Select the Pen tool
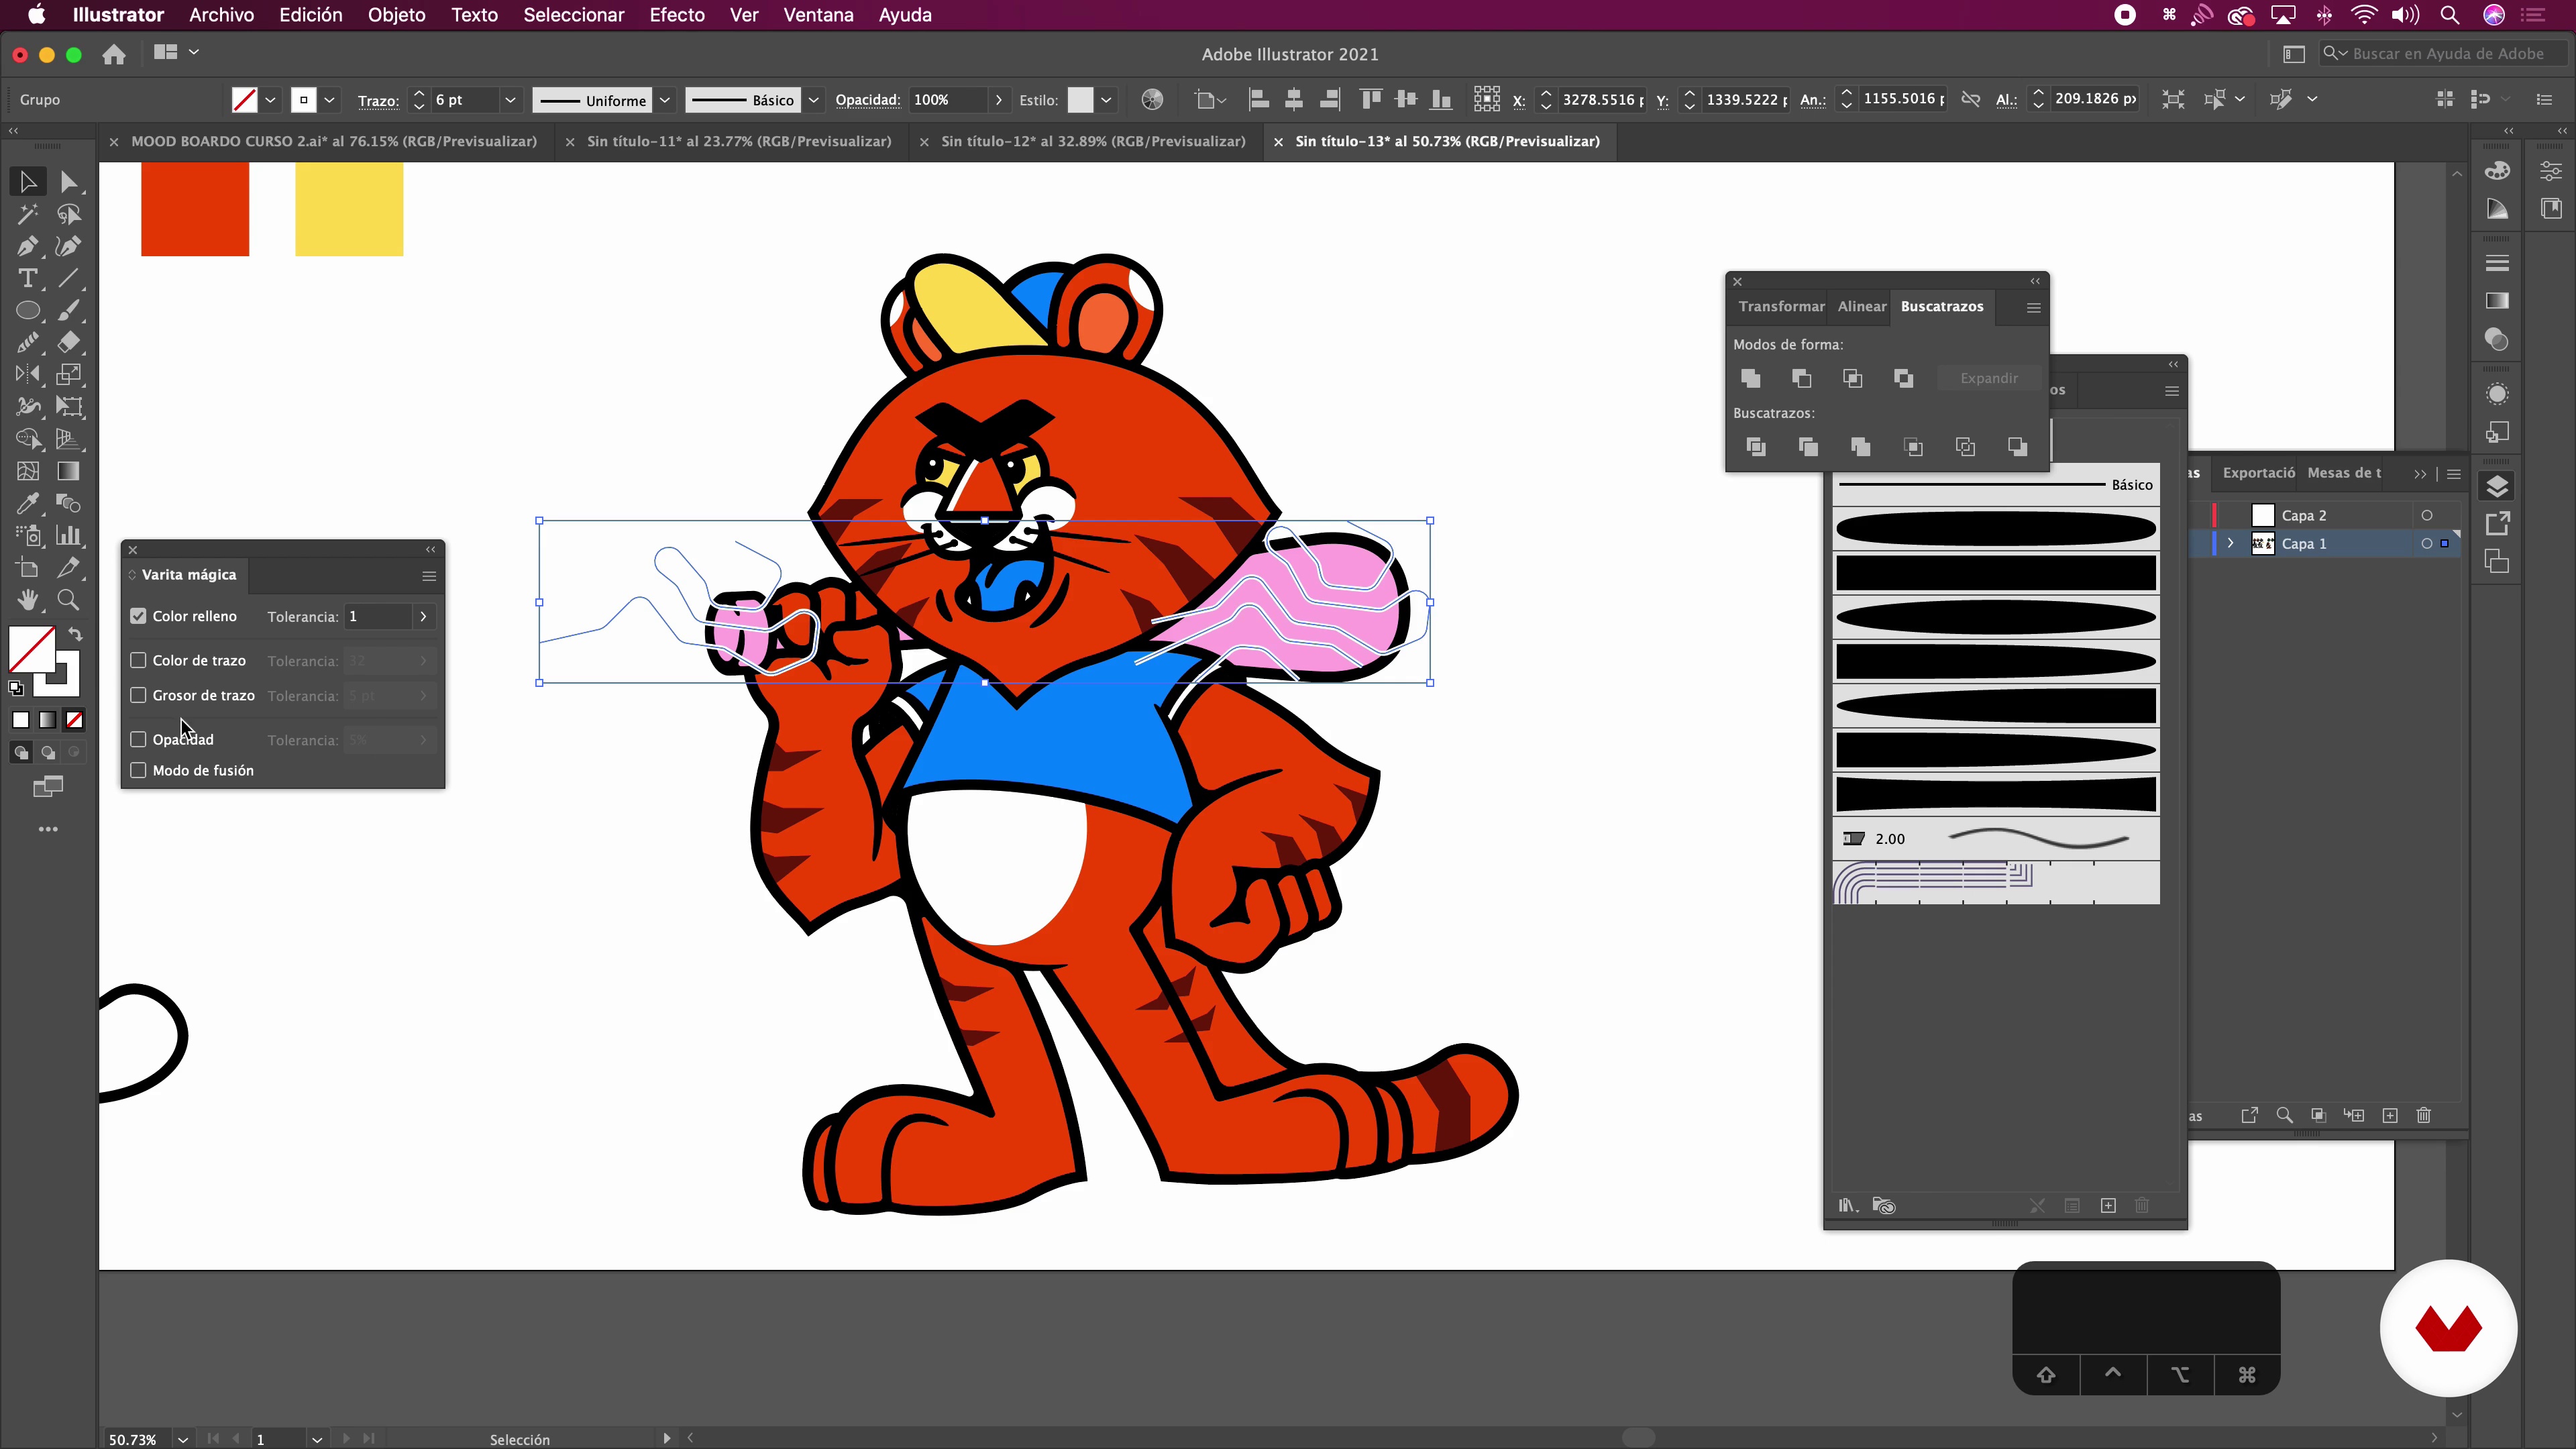 (x=27, y=246)
